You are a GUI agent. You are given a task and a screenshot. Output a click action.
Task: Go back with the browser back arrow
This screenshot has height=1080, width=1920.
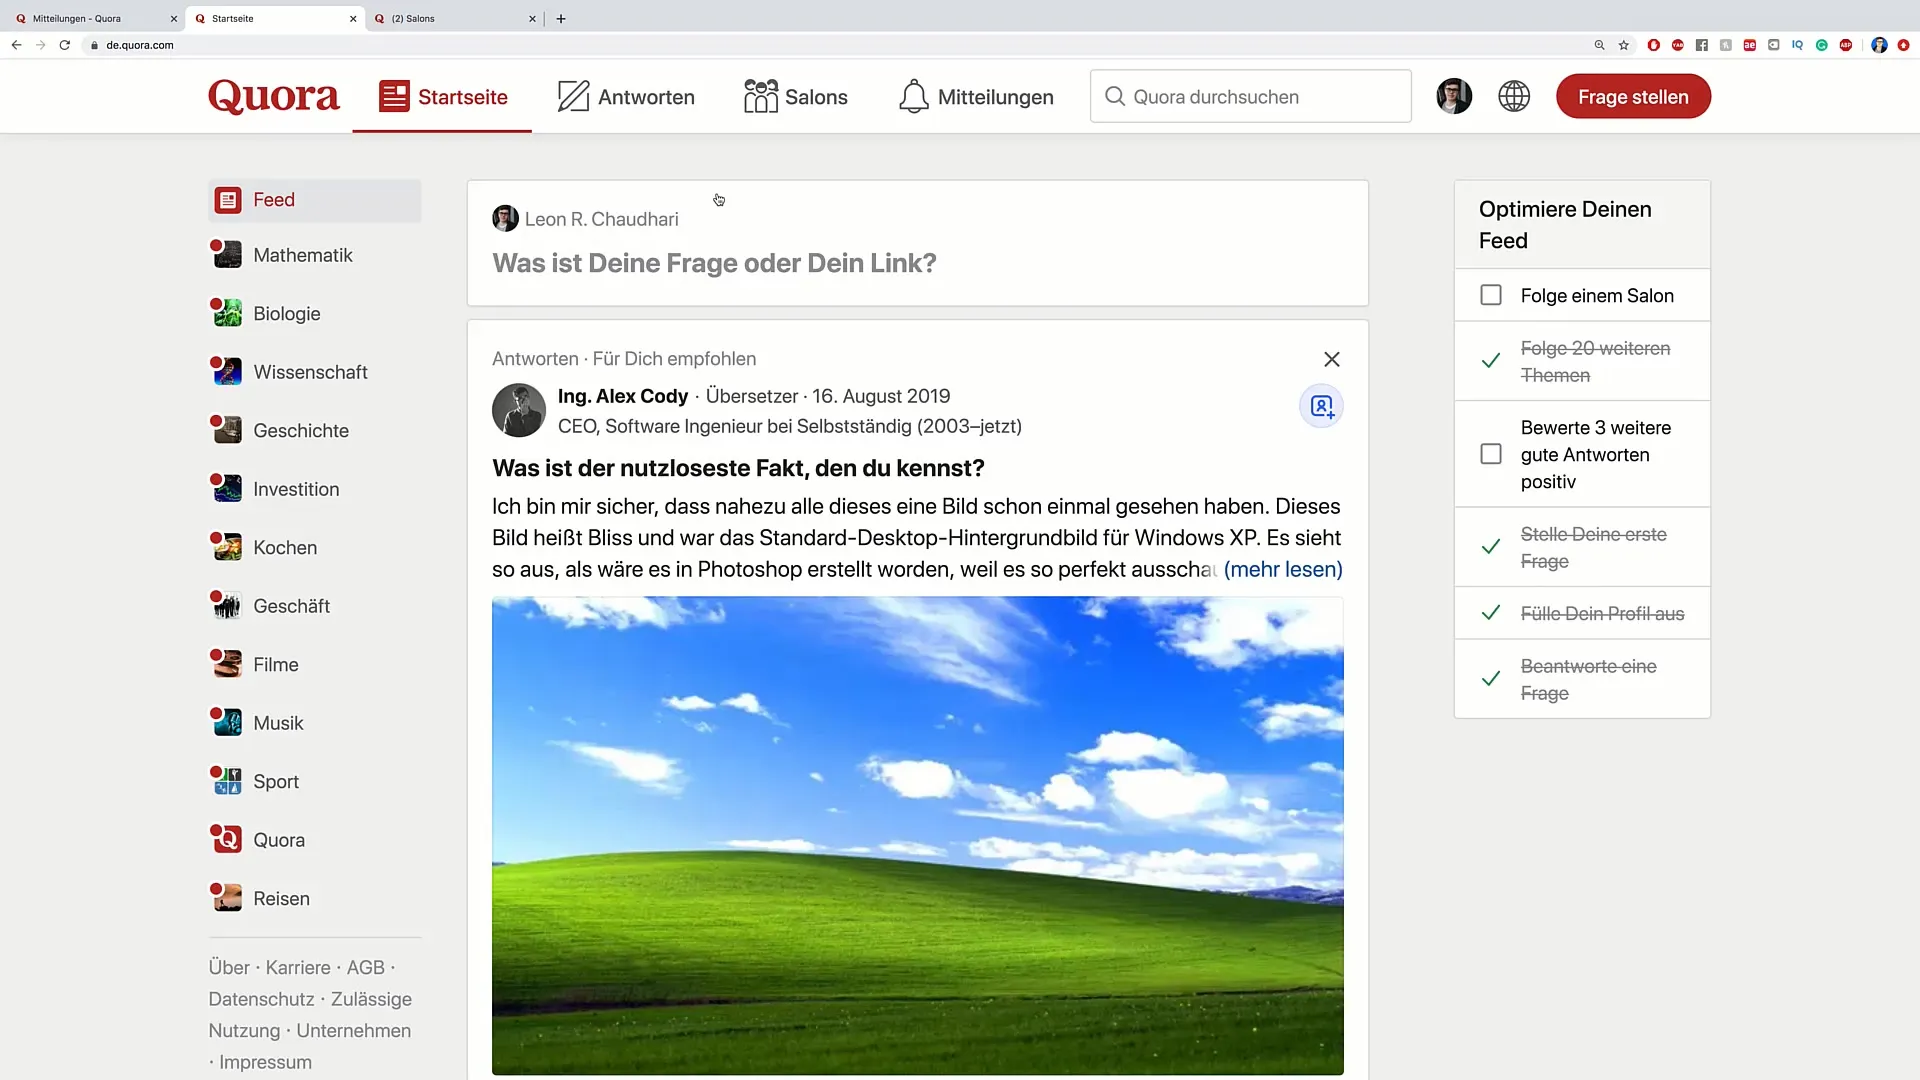click(16, 45)
